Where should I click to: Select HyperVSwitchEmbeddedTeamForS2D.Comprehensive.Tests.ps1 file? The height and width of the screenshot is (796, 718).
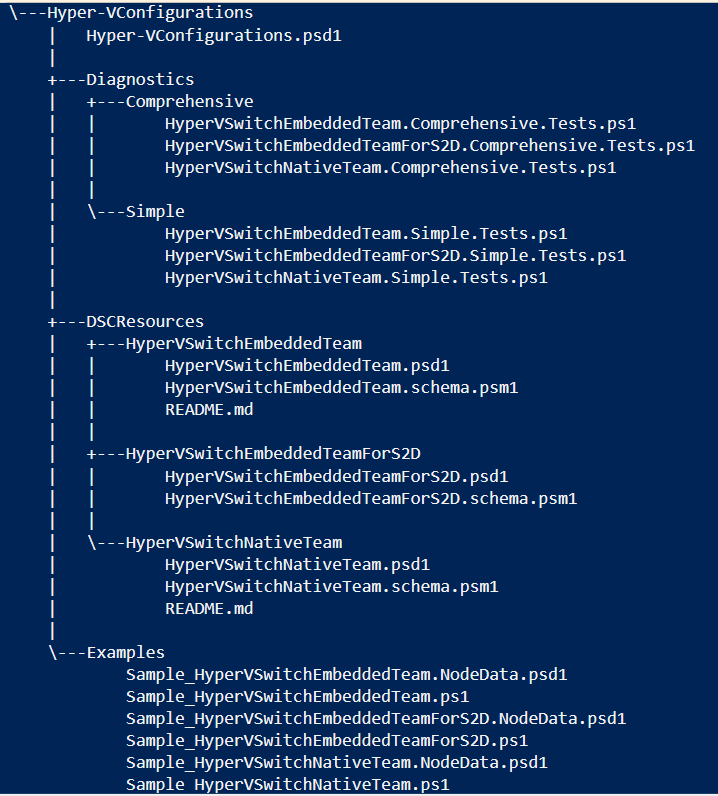[429, 146]
